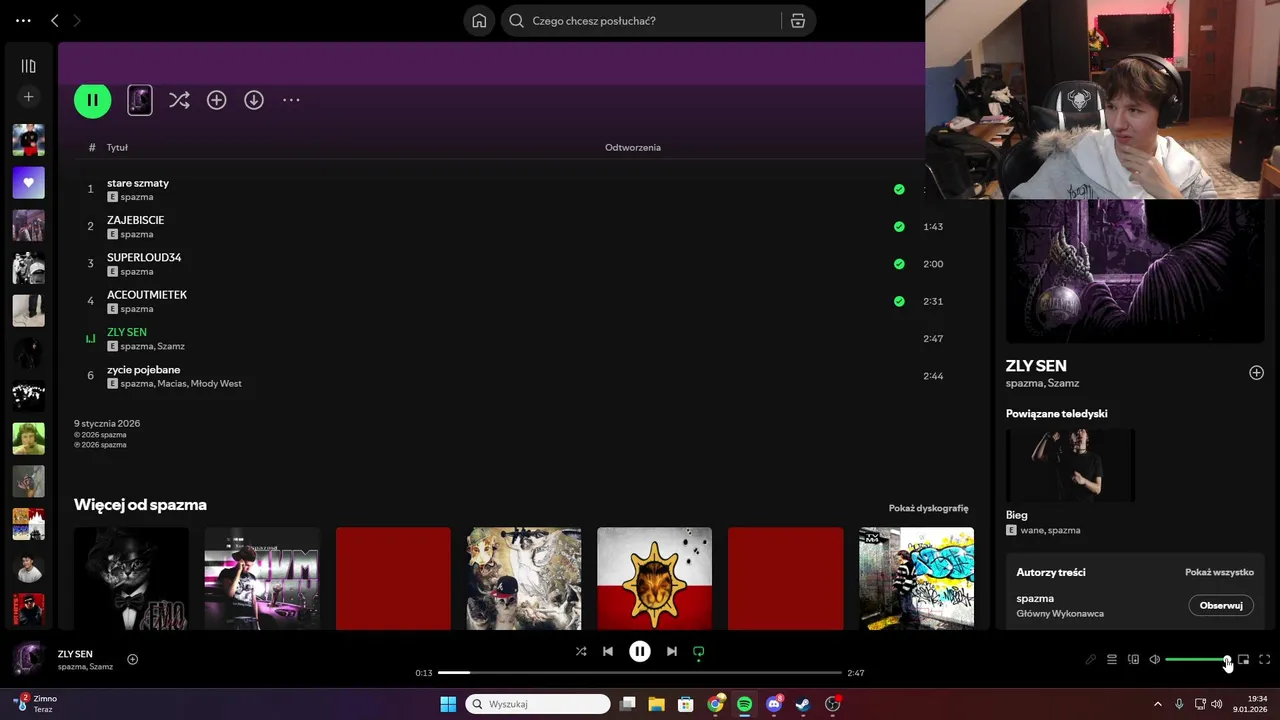
Task: Open artist 'Szamz' link in ZLY SEN row
Action: (171, 346)
